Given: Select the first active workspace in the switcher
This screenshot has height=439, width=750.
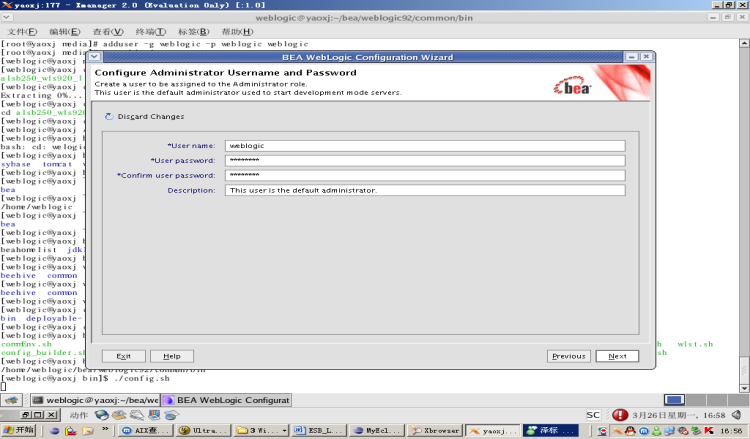Looking at the screenshot, I should coord(674,400).
